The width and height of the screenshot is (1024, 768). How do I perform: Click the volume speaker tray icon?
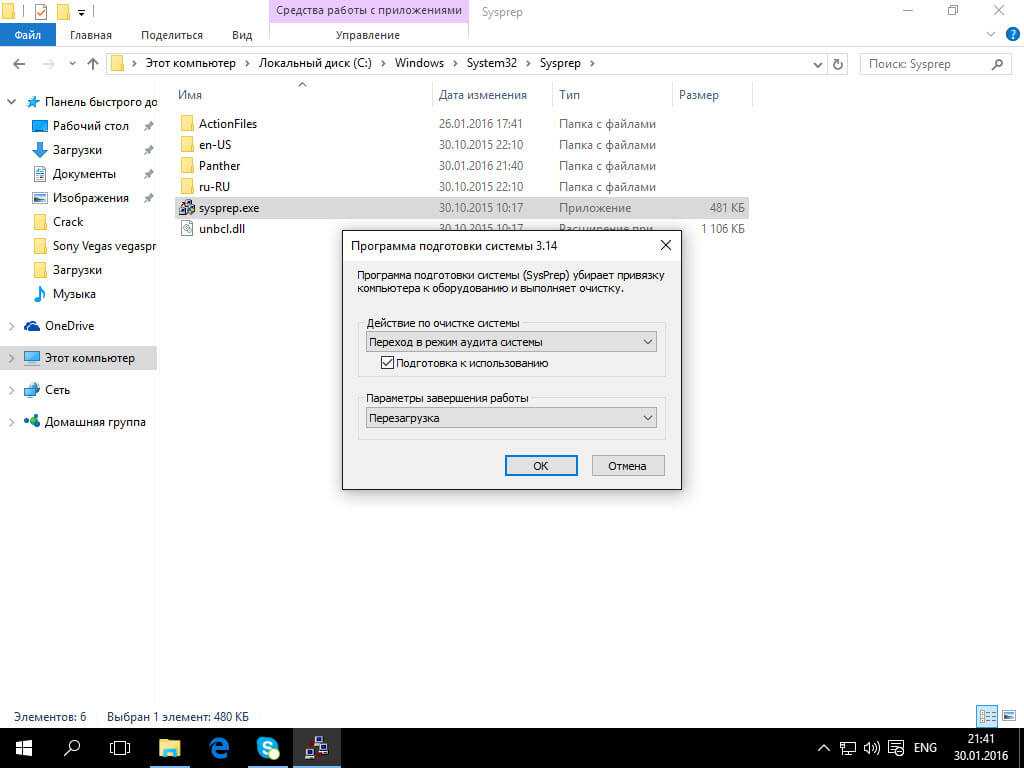(x=871, y=747)
